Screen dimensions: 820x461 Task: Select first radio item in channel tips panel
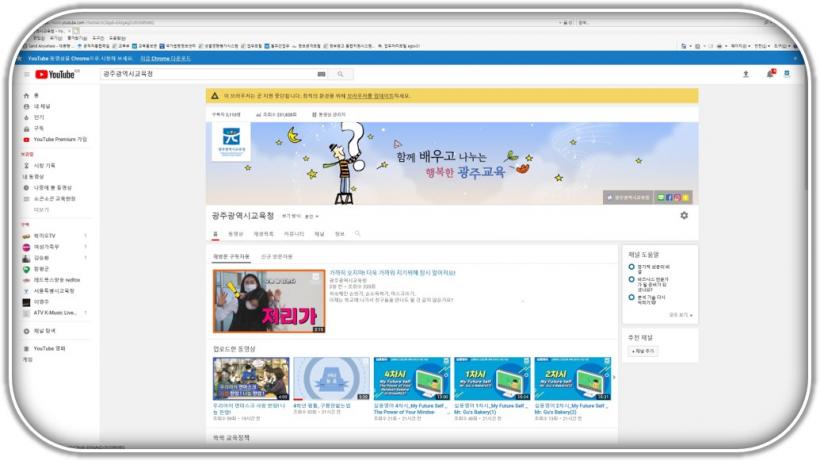632,268
